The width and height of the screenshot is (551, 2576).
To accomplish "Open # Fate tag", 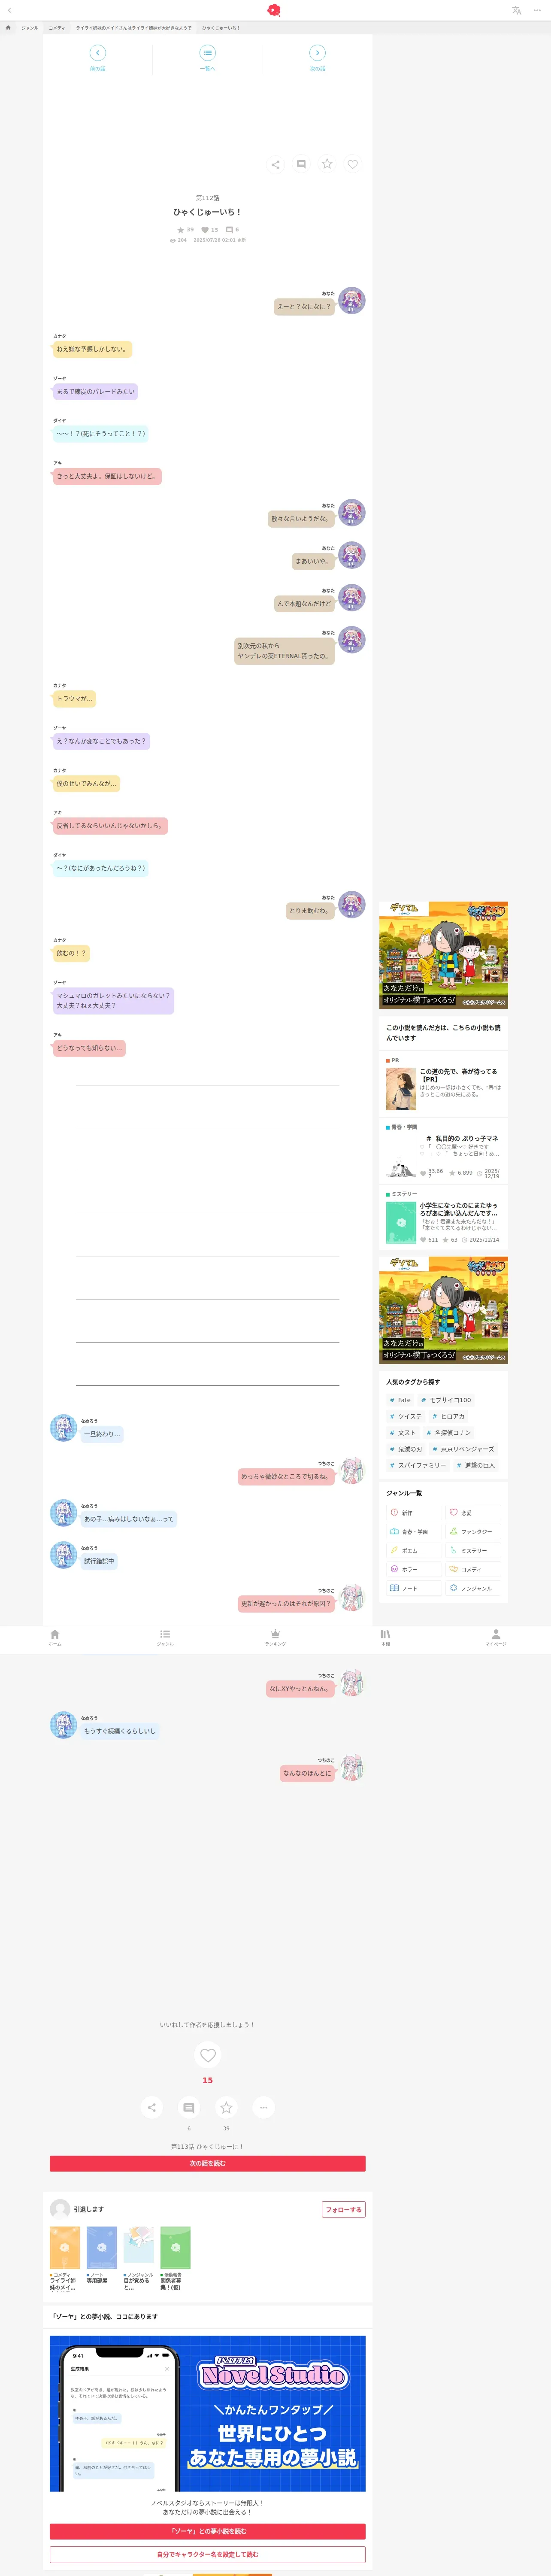I will 400,1400.
